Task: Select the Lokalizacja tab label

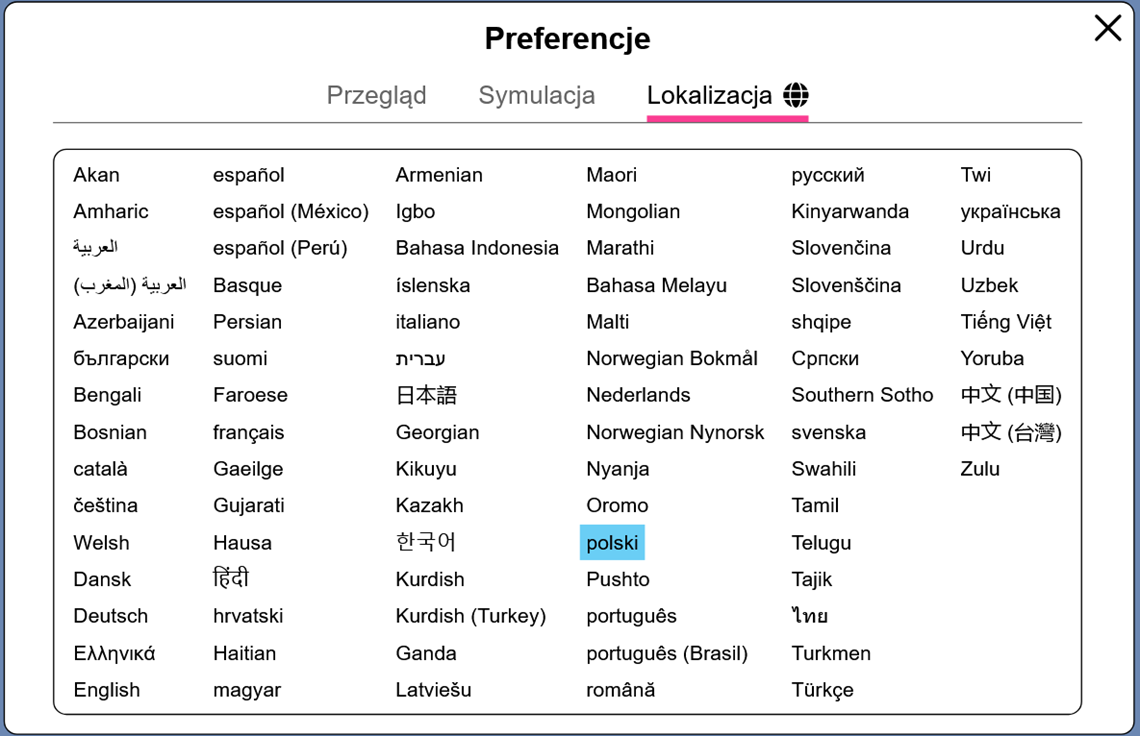Action: [709, 95]
